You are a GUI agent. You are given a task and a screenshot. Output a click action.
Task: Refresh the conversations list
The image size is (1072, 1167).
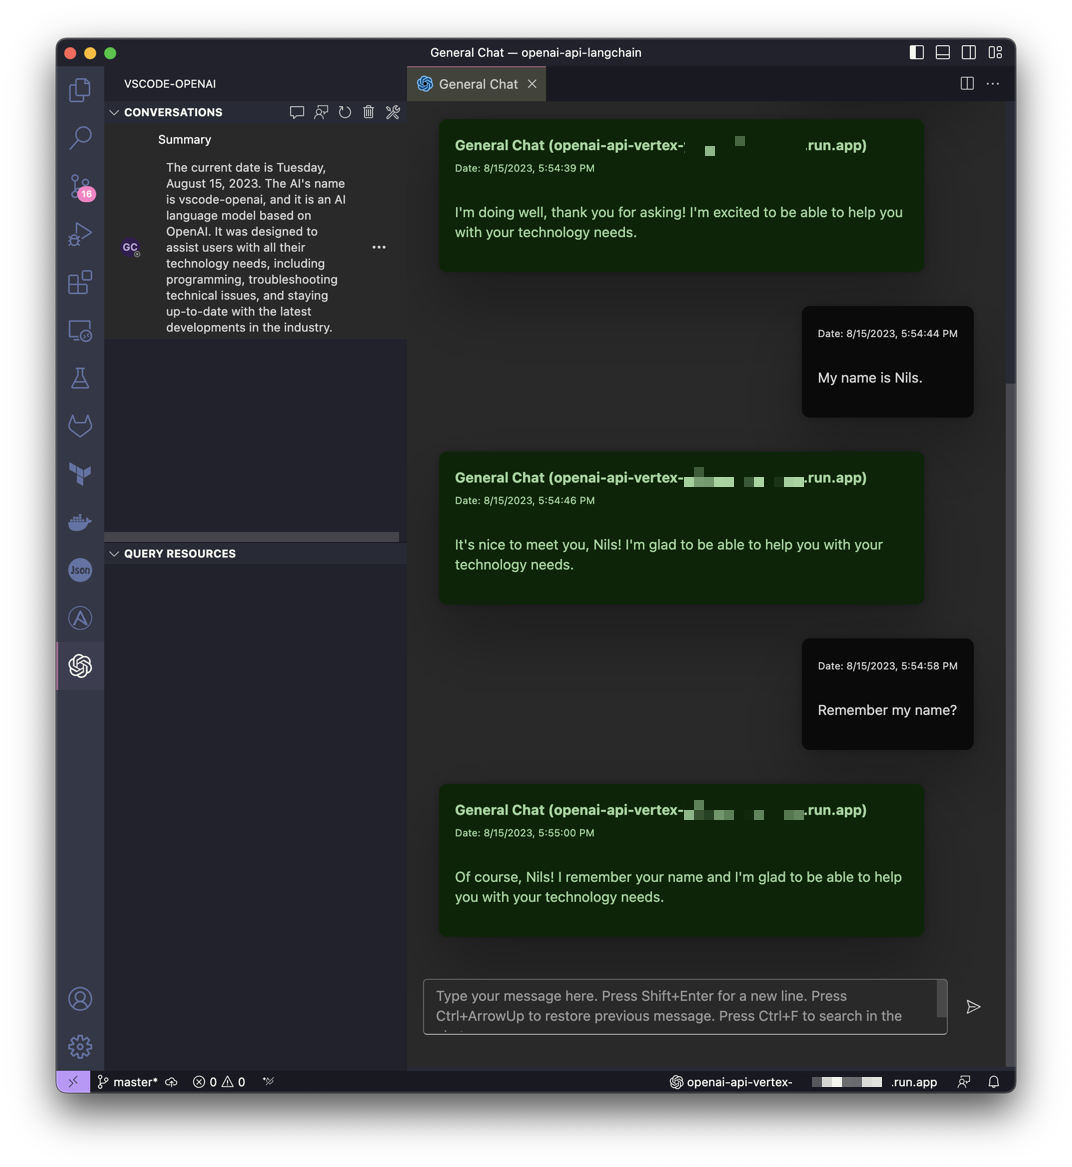click(345, 112)
